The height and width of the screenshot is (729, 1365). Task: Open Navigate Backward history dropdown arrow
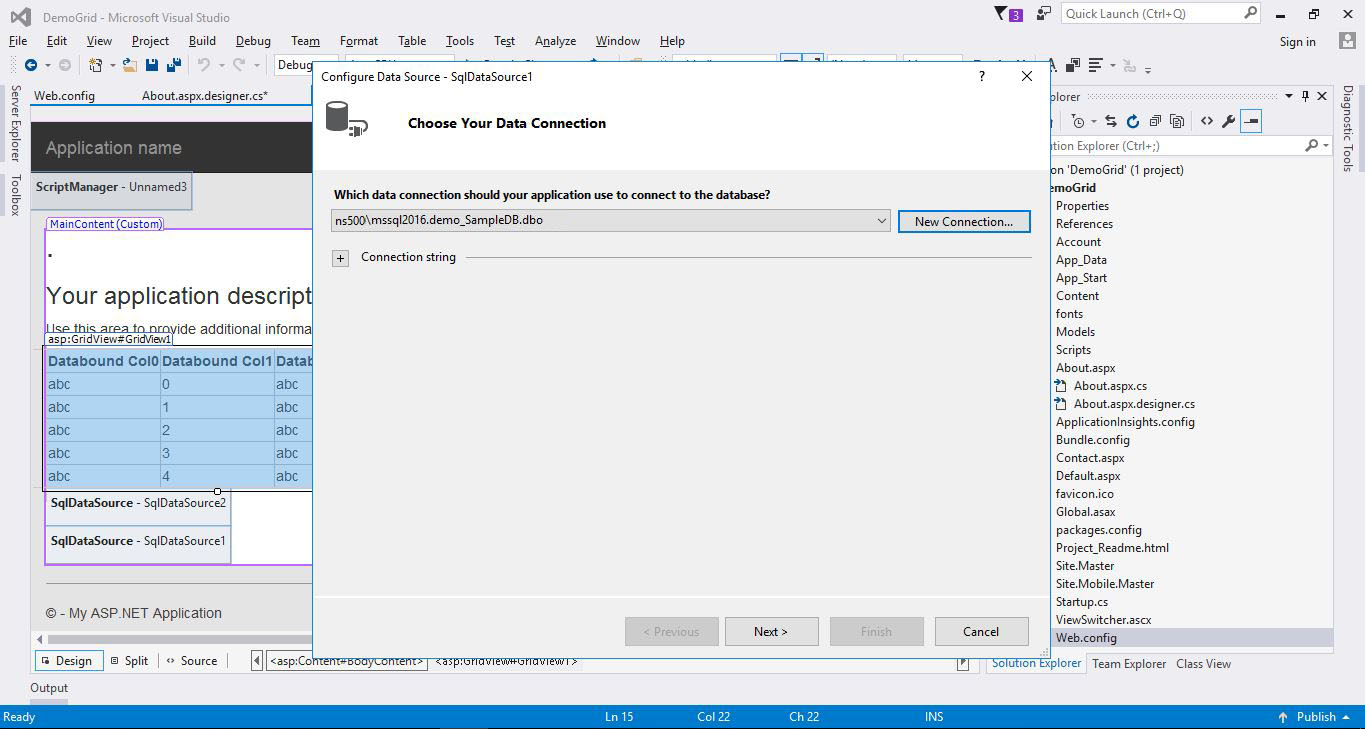click(46, 65)
